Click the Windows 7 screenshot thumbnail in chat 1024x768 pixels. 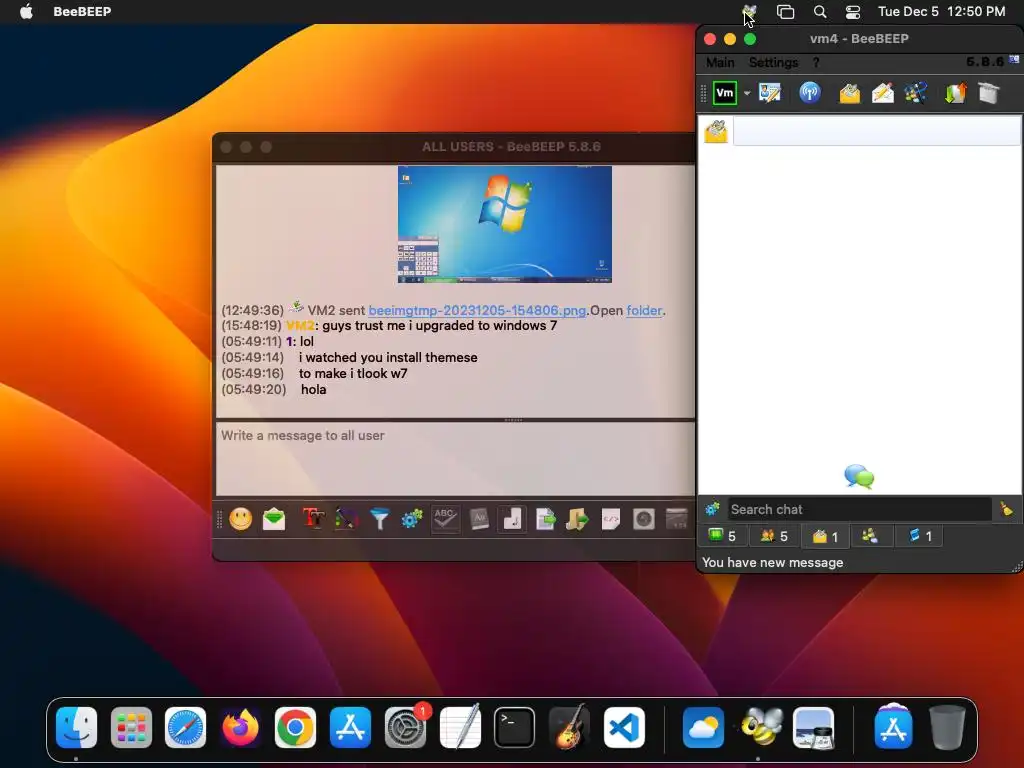[x=505, y=224]
